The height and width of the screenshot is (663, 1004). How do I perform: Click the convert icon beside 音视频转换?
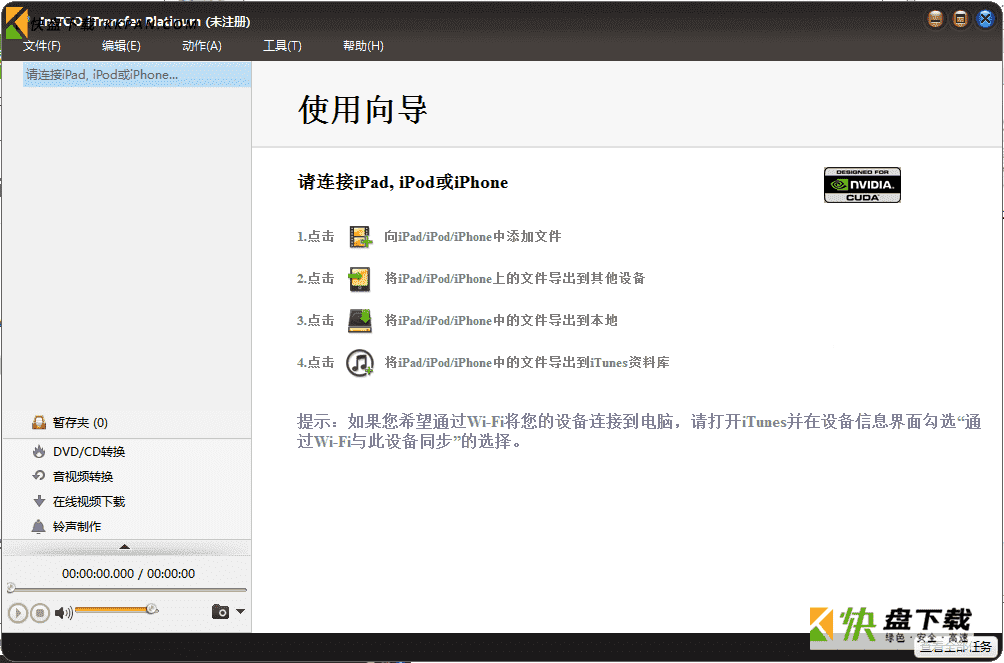pyautogui.click(x=39, y=476)
